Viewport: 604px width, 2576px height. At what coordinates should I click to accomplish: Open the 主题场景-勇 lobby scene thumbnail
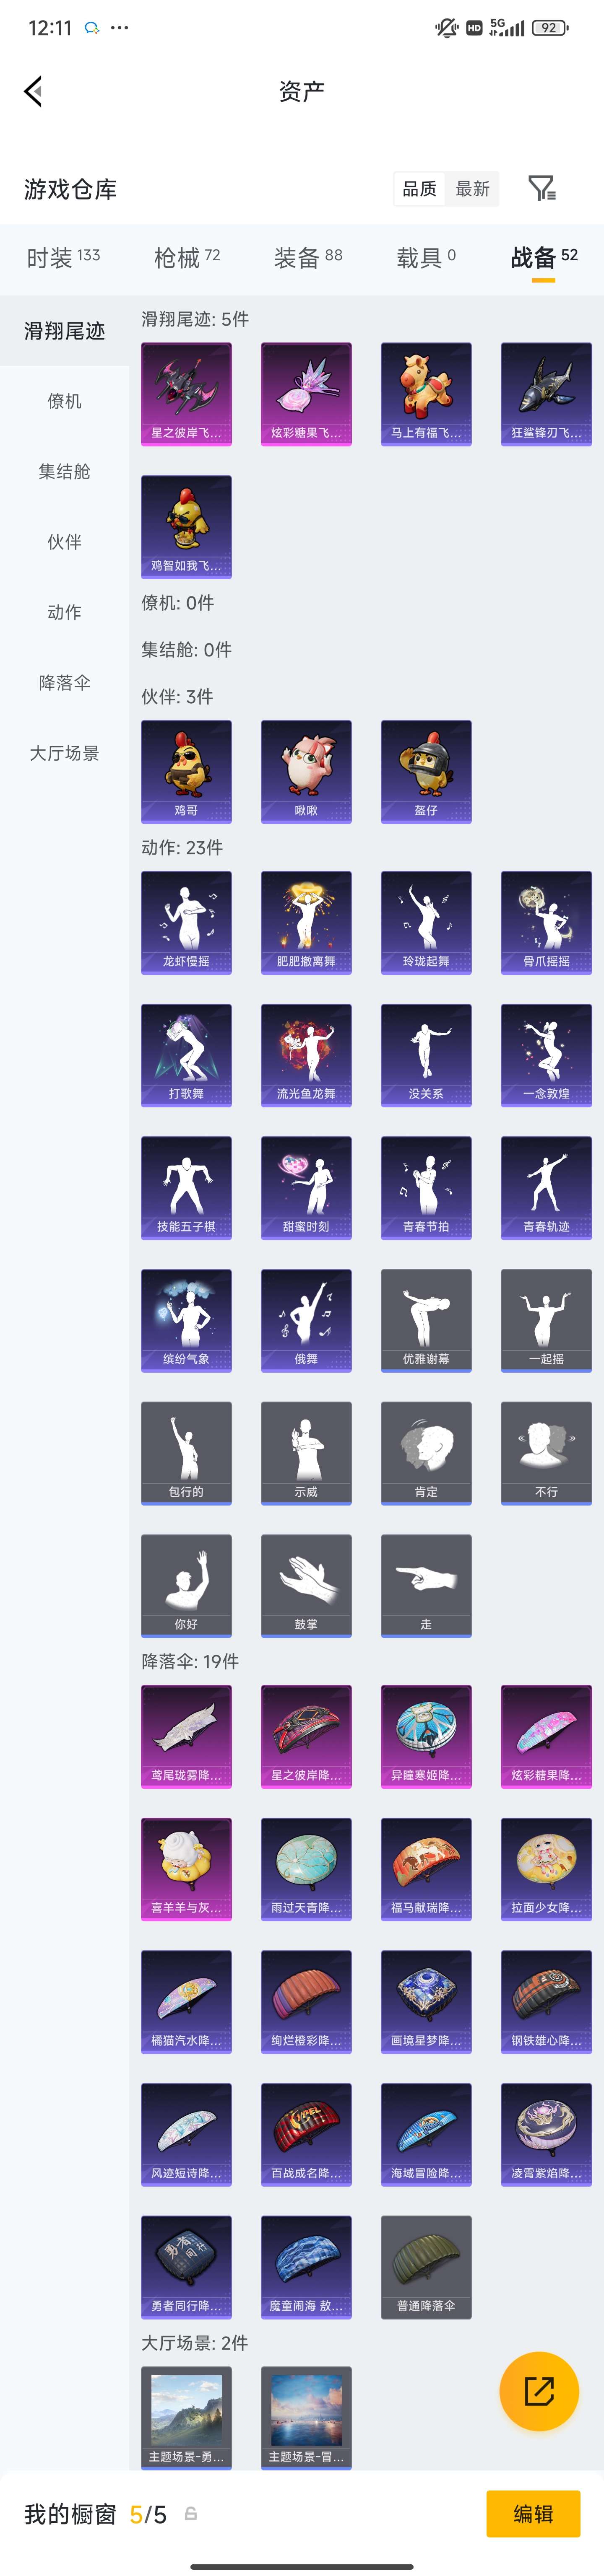coord(186,2417)
